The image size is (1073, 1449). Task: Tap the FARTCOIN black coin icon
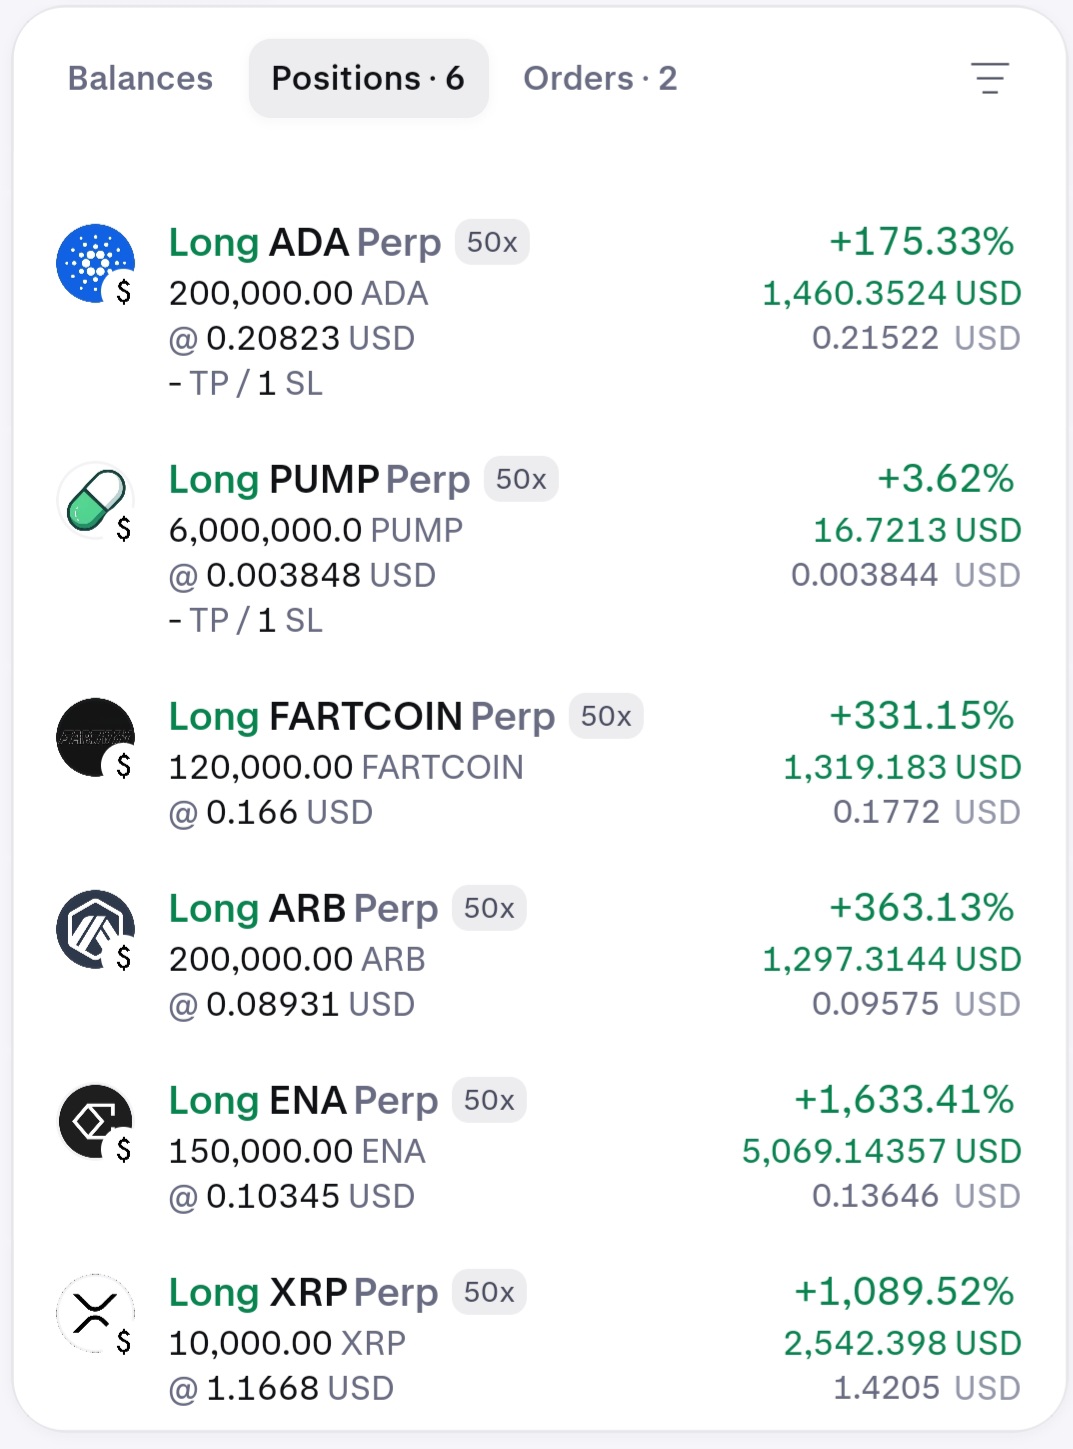(96, 738)
